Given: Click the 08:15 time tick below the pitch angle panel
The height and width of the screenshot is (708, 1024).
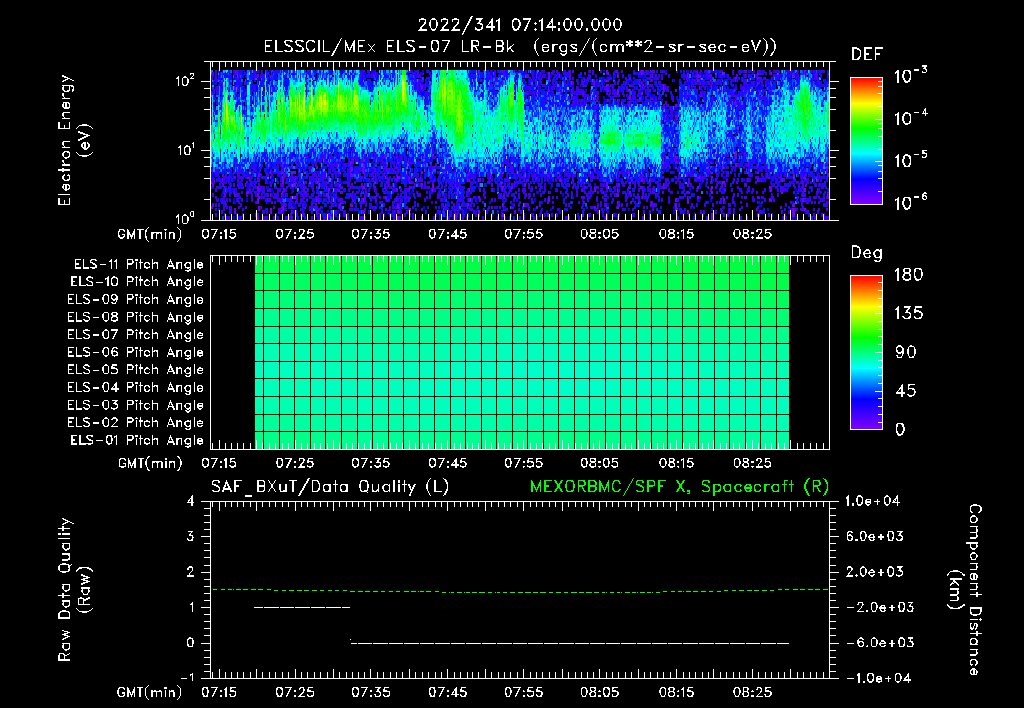Looking at the screenshot, I should 677,464.
